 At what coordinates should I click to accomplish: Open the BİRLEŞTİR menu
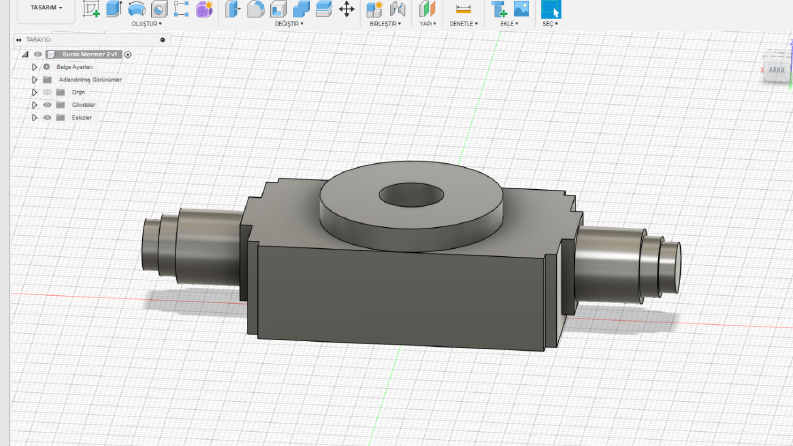pos(385,24)
